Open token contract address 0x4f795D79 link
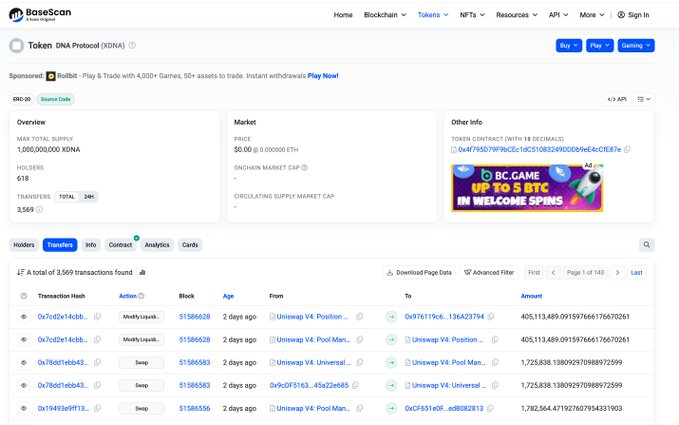 (x=540, y=149)
